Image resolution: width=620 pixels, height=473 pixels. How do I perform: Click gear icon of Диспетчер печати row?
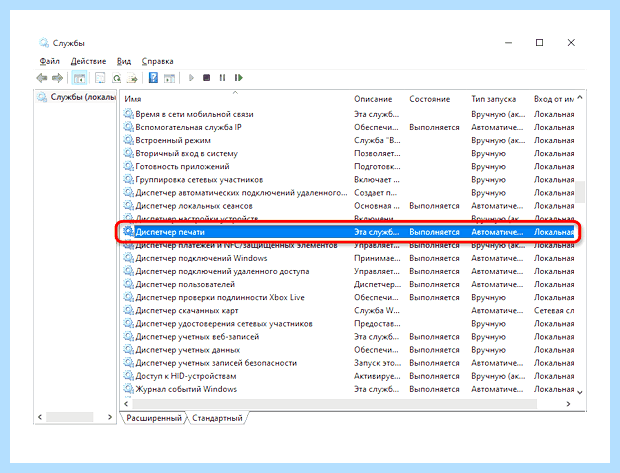click(x=129, y=231)
